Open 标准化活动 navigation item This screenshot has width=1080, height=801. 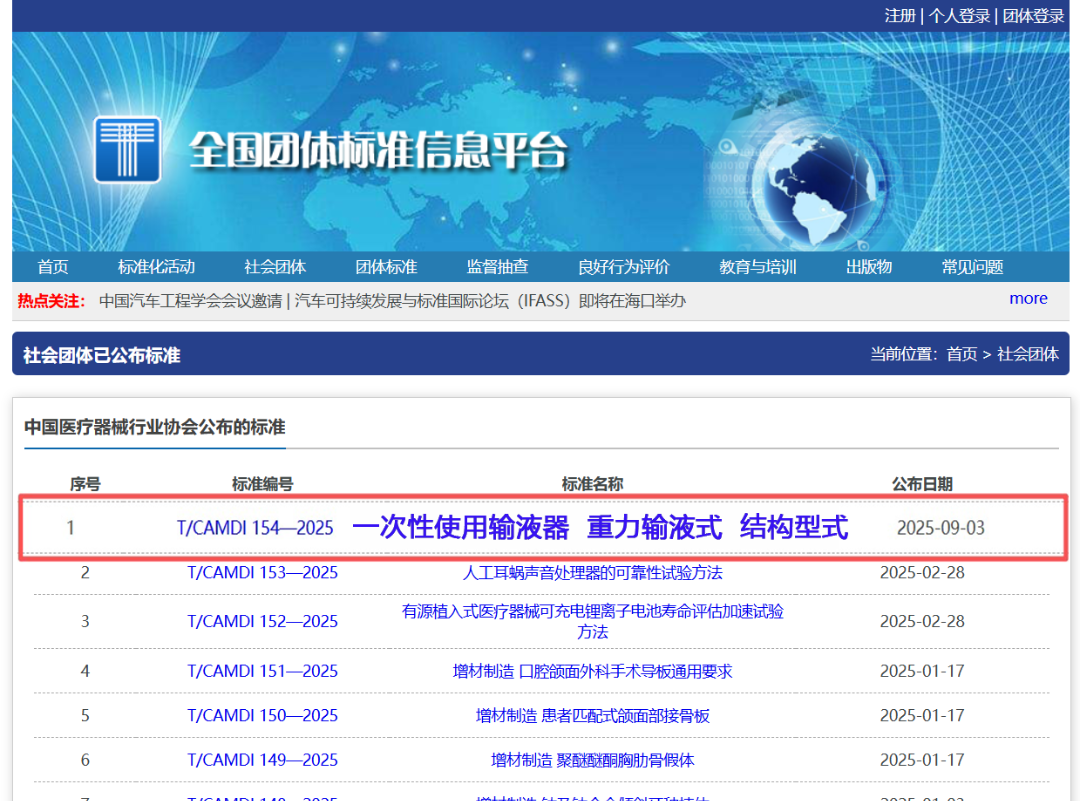click(x=156, y=267)
